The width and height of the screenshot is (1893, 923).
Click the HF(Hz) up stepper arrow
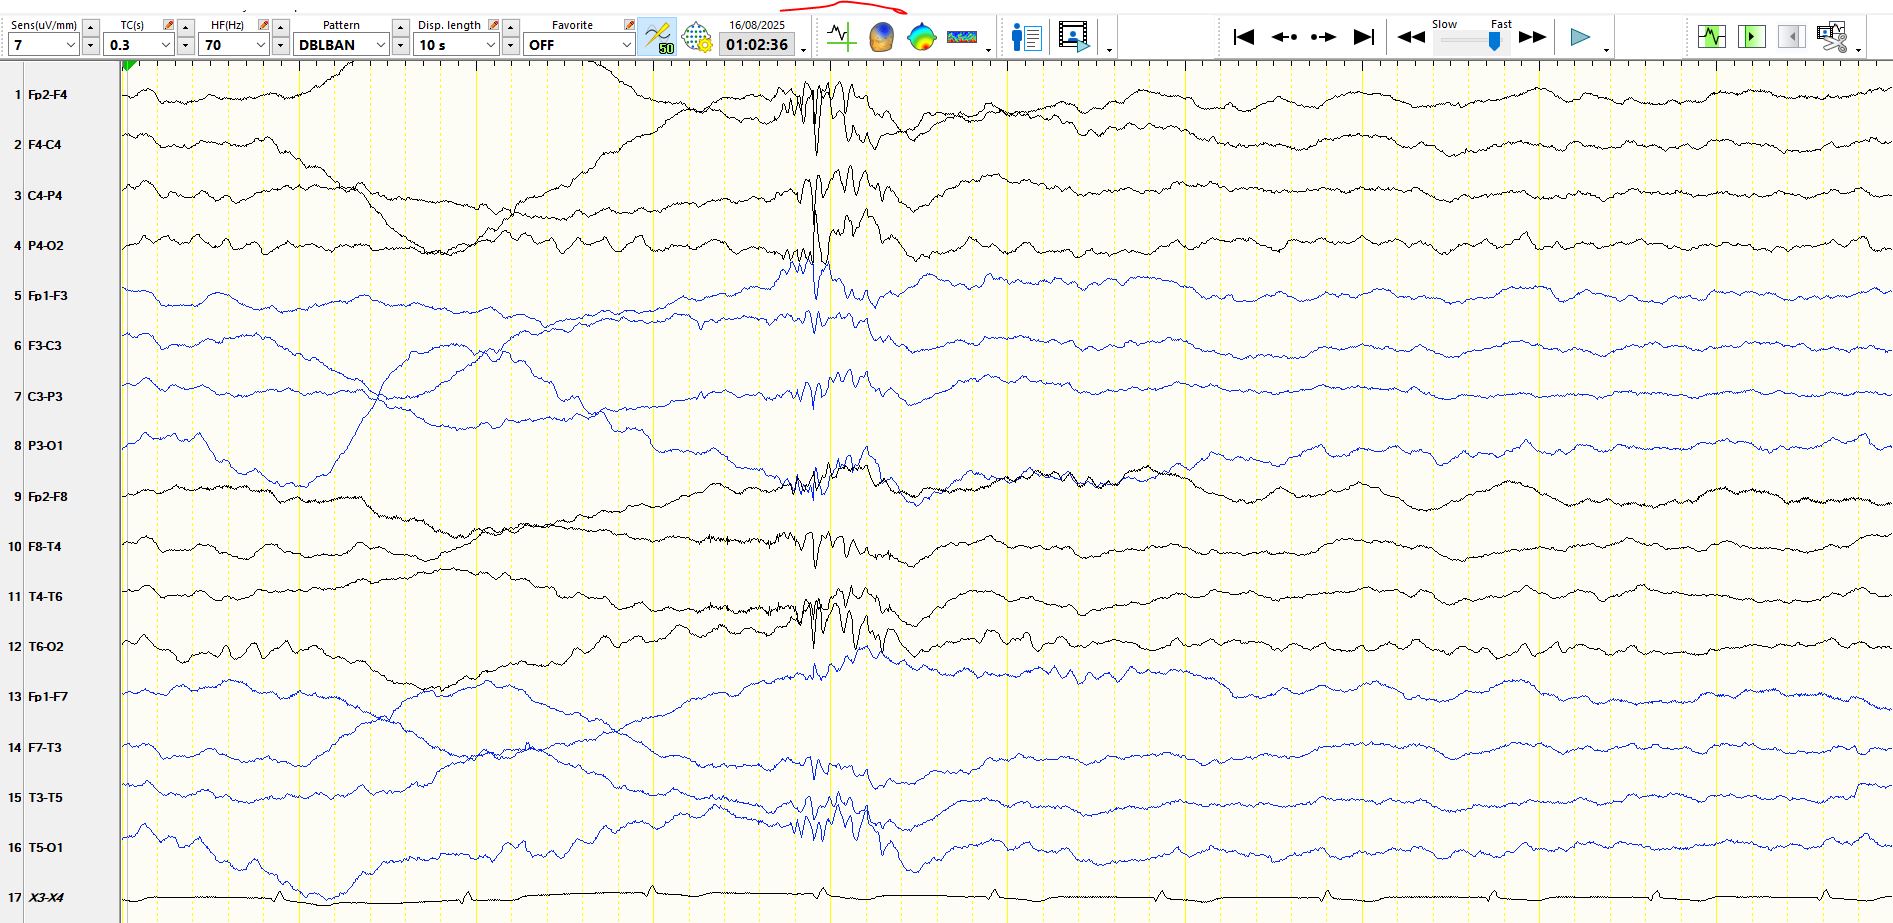point(281,27)
